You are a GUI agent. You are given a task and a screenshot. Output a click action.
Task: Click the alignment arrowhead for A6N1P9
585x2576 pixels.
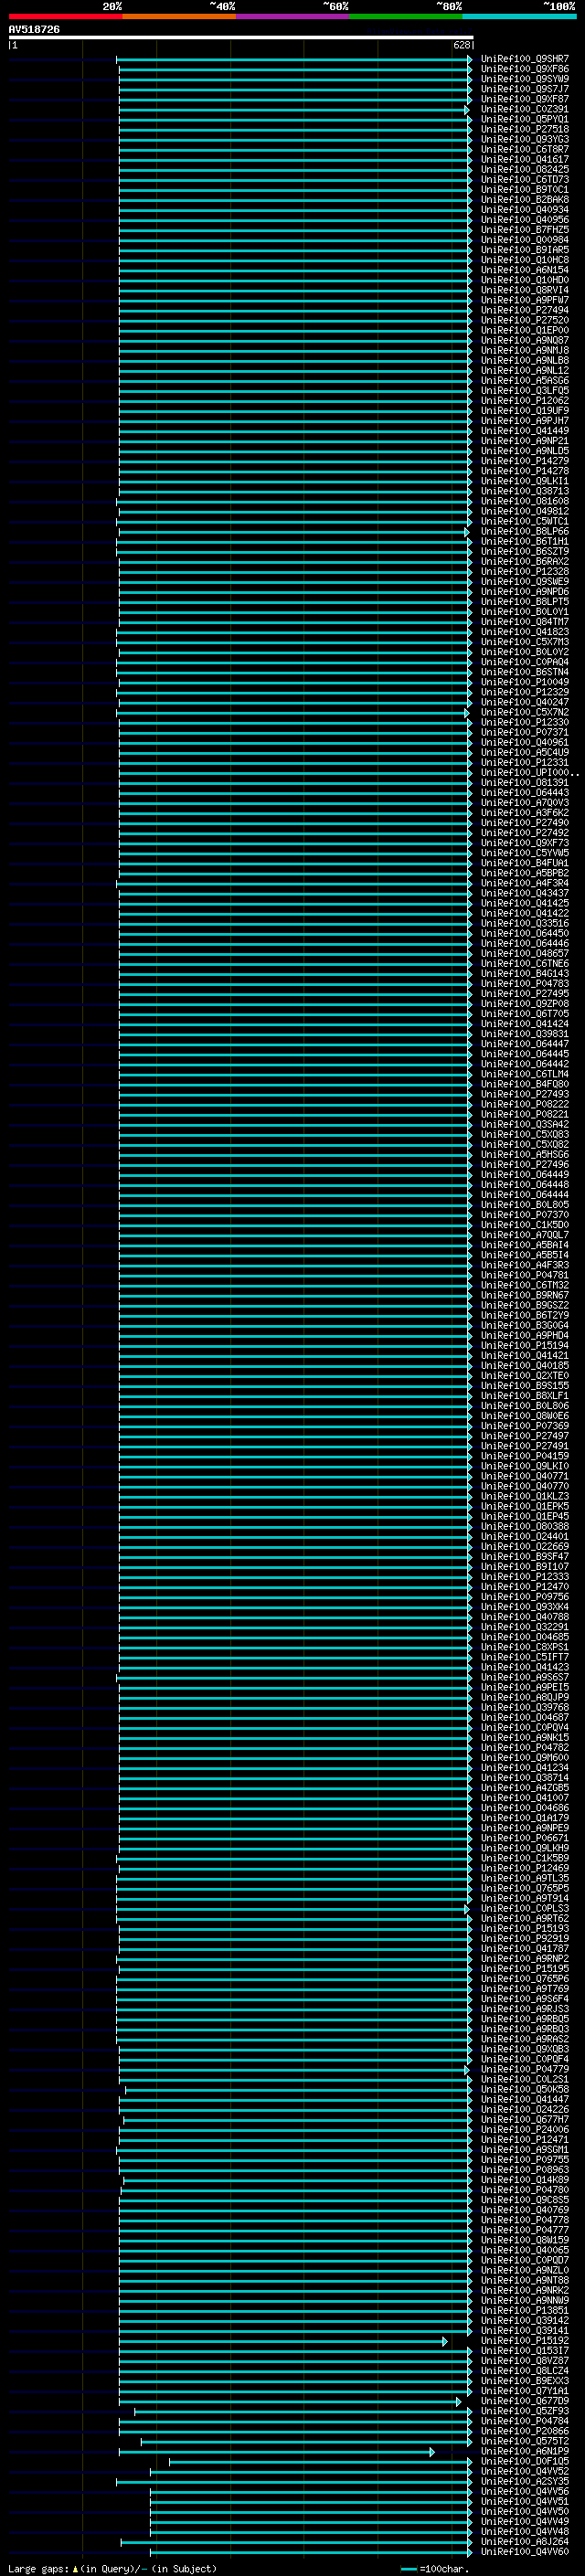[432, 2452]
